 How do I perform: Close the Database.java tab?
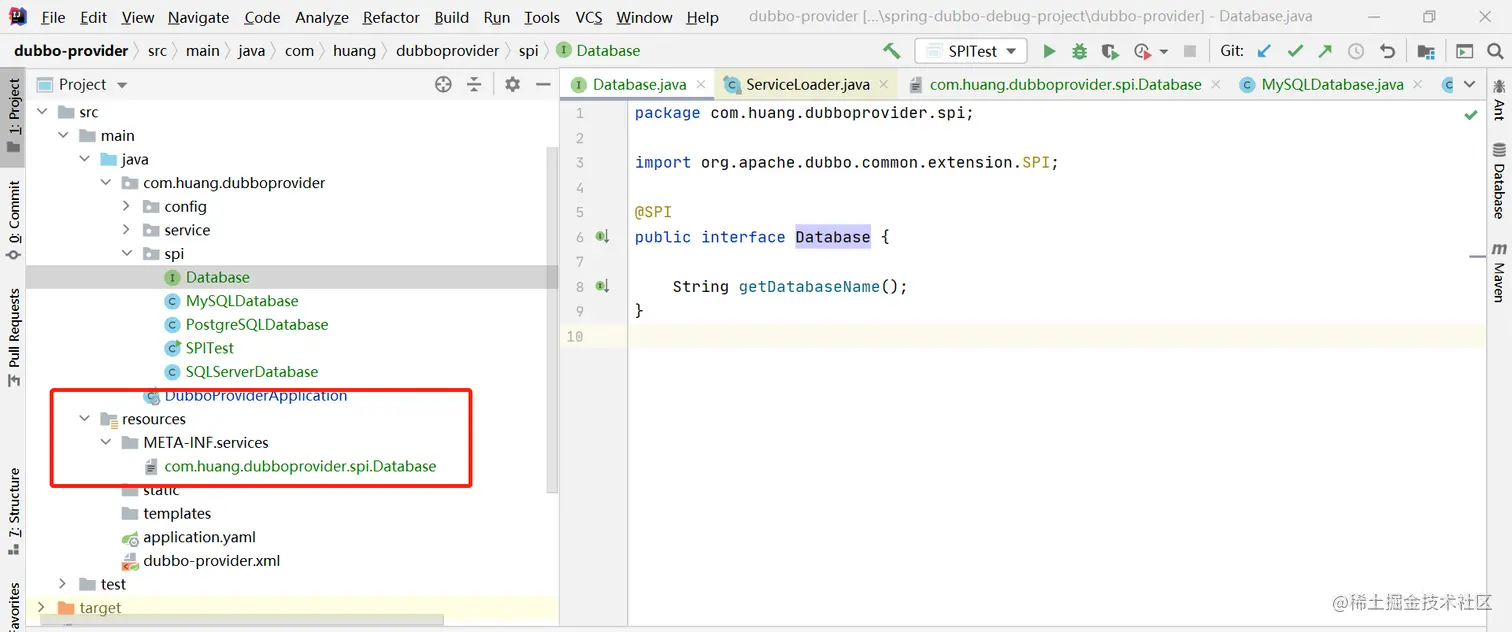[x=701, y=85]
